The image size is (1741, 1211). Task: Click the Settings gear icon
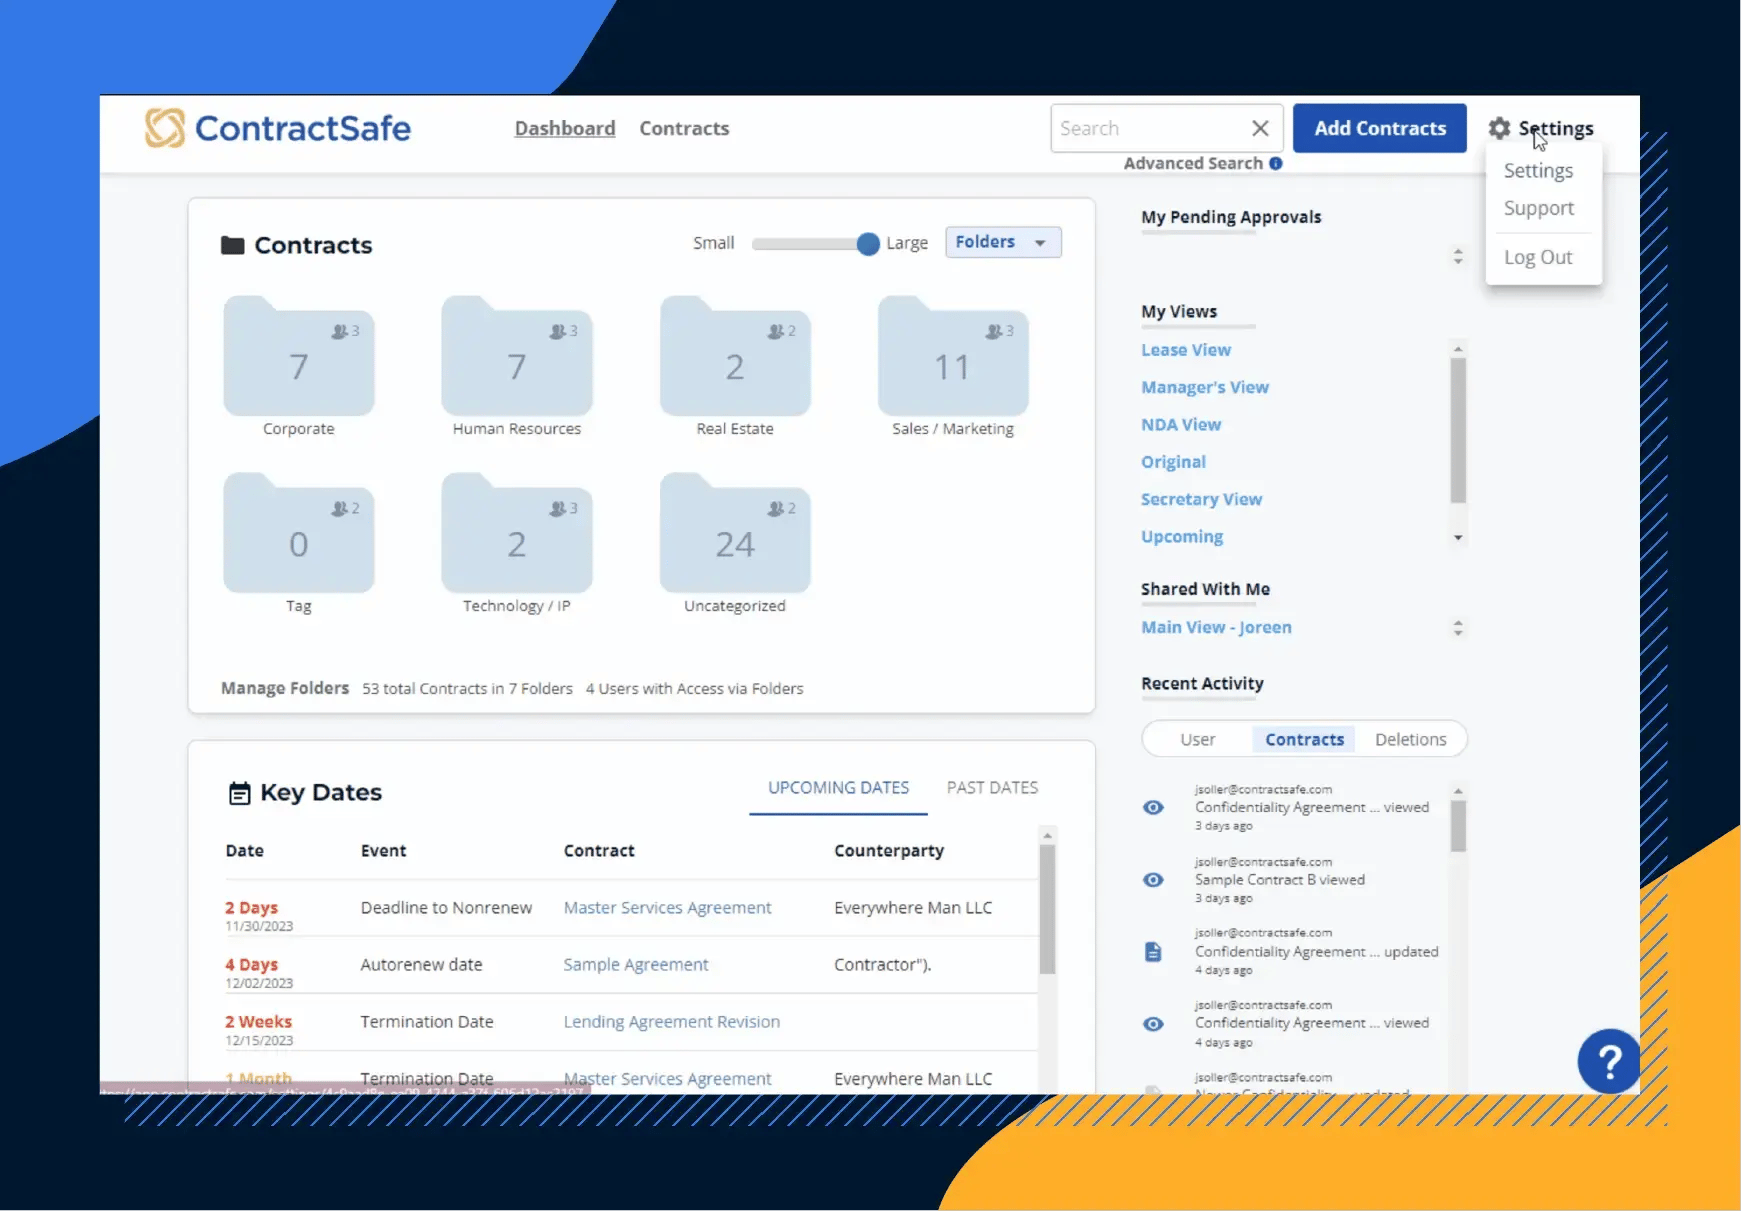coord(1499,128)
